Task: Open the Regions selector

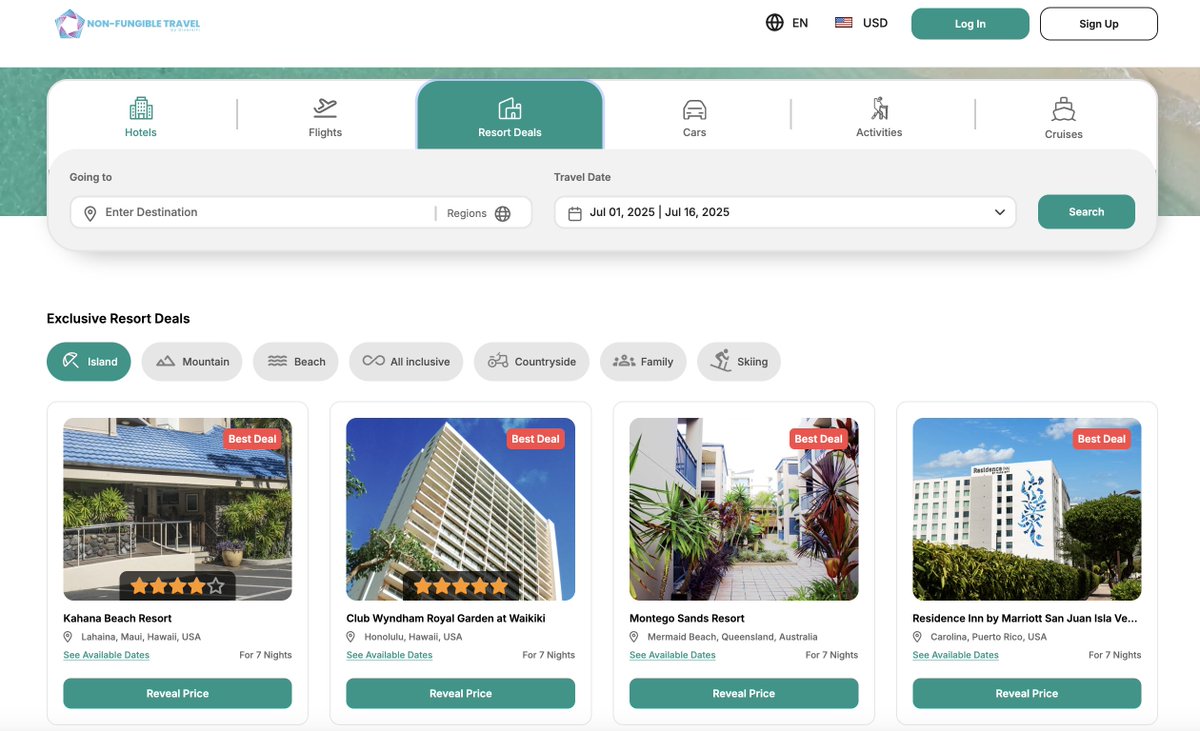Action: pyautogui.click(x=478, y=214)
